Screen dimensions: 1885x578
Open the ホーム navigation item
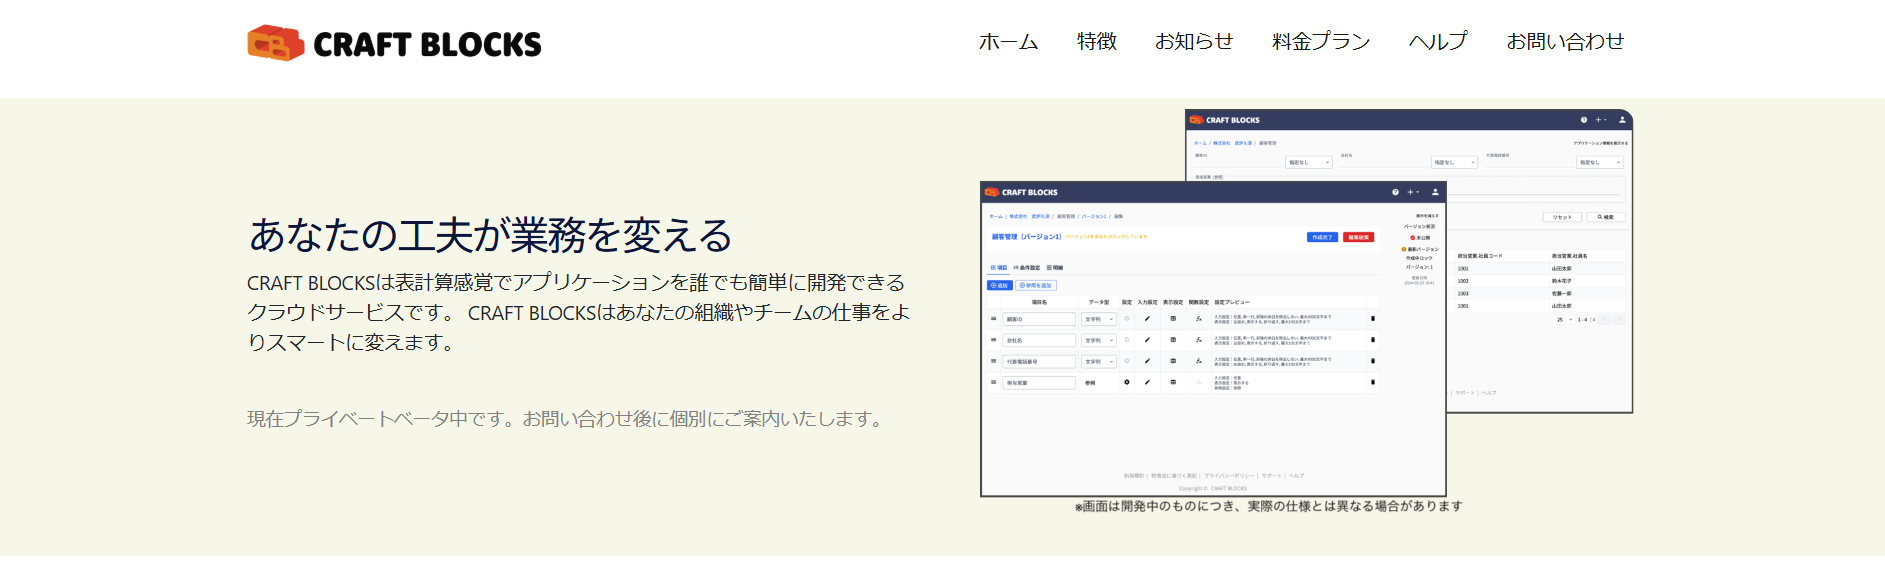pos(1008,41)
